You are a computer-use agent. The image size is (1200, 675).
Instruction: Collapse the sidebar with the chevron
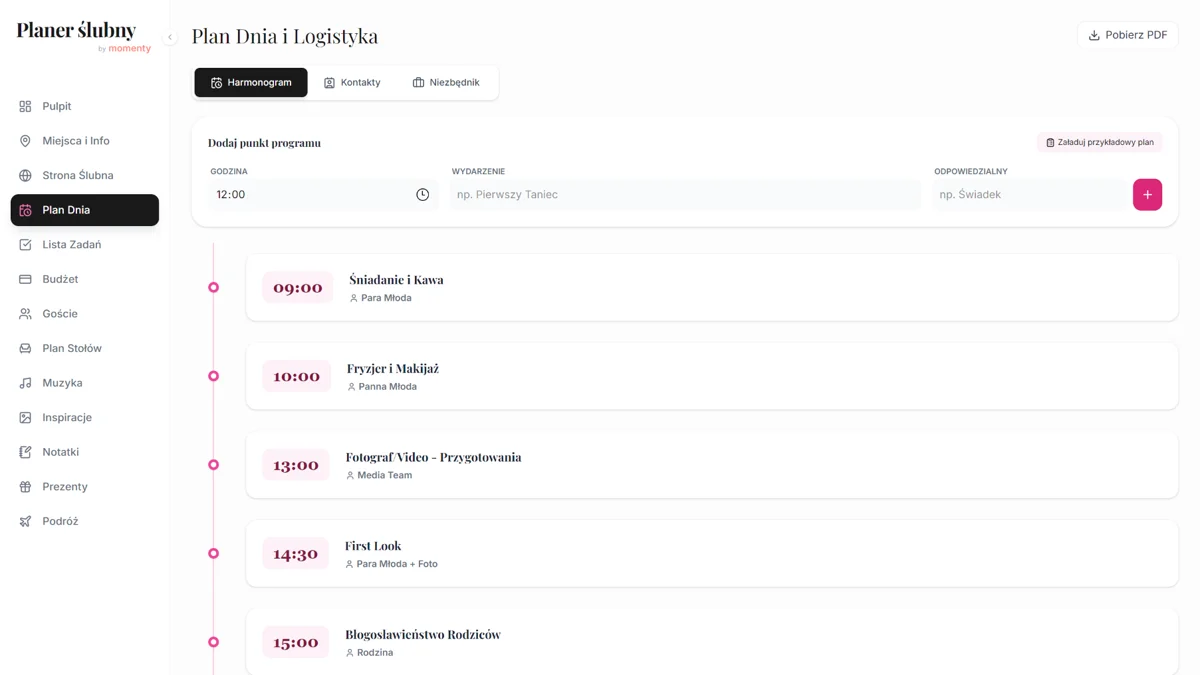[170, 37]
